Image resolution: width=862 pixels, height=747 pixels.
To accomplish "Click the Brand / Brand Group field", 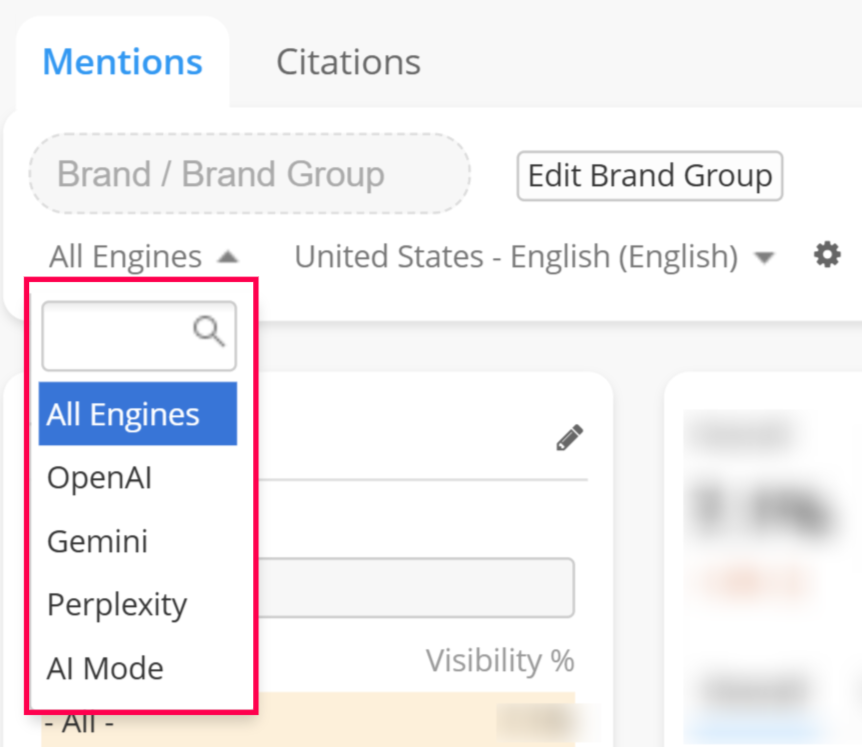I will tap(249, 175).
